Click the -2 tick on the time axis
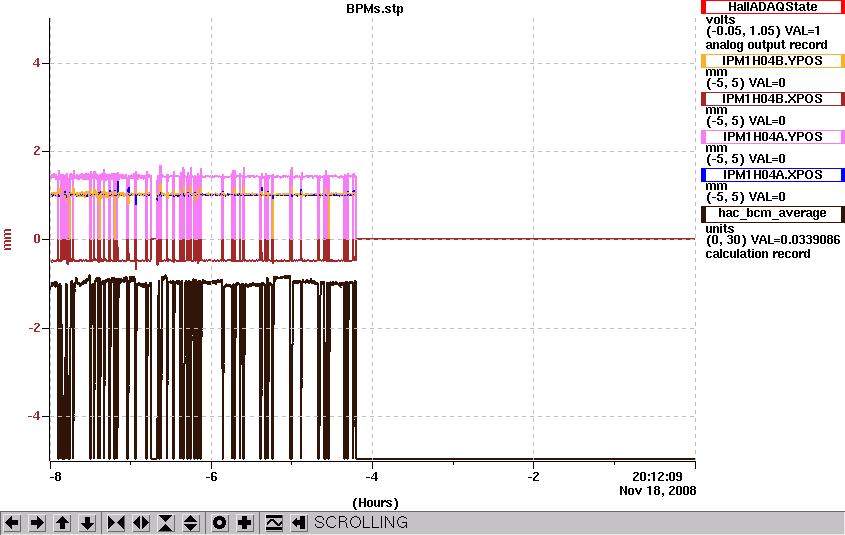Image resolution: width=845 pixels, height=535 pixels. 533,477
